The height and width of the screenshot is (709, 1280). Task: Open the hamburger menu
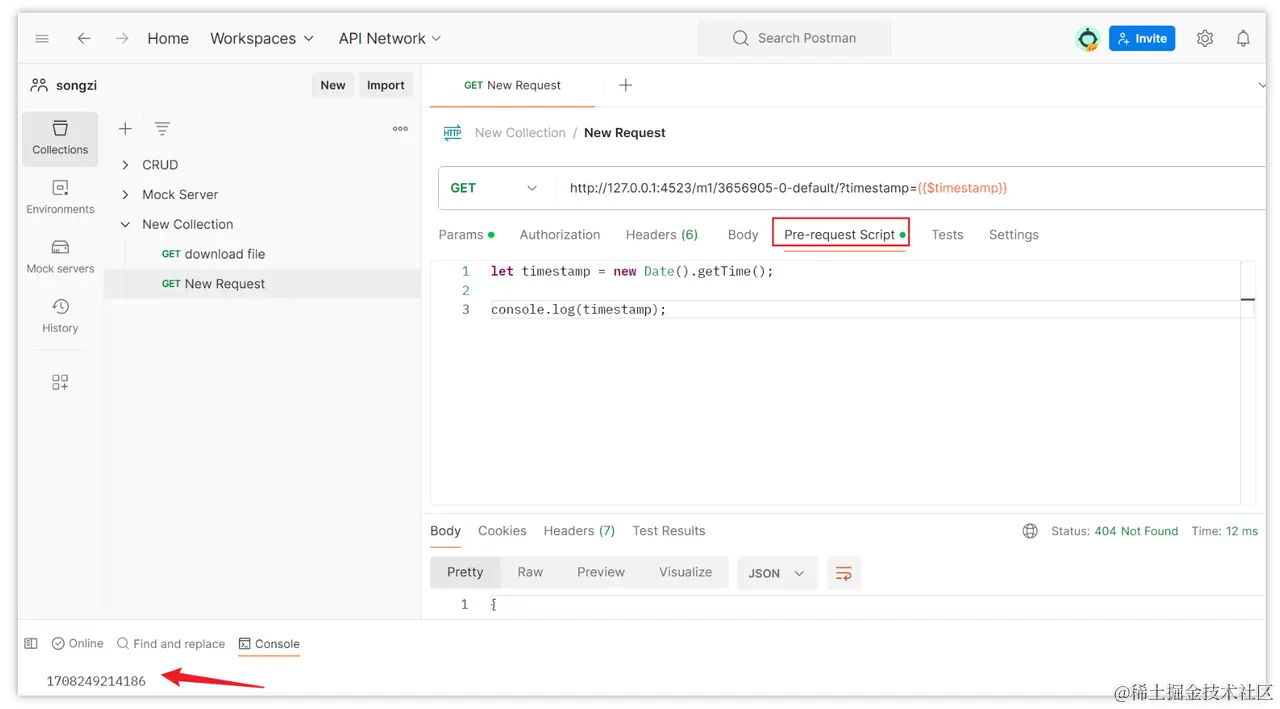pos(42,38)
